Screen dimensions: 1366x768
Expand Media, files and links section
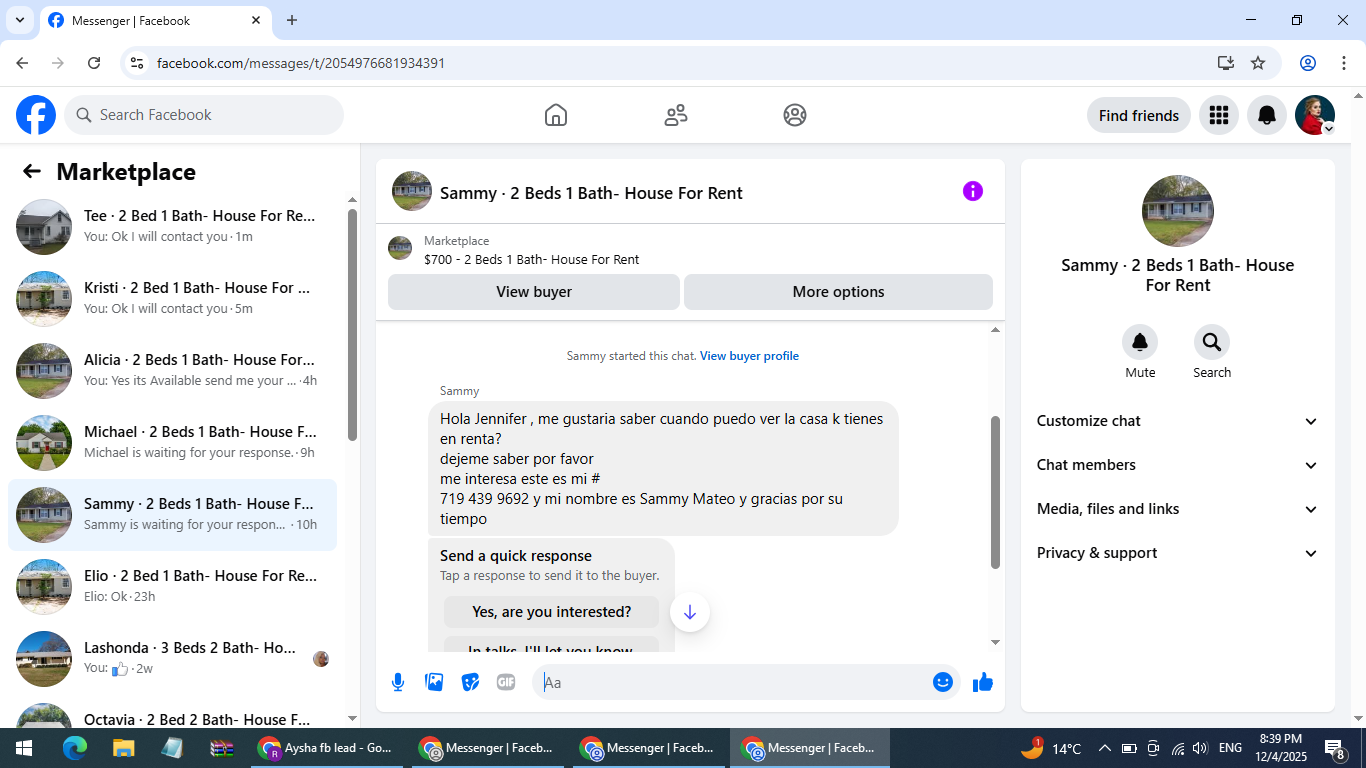[x=1178, y=509]
